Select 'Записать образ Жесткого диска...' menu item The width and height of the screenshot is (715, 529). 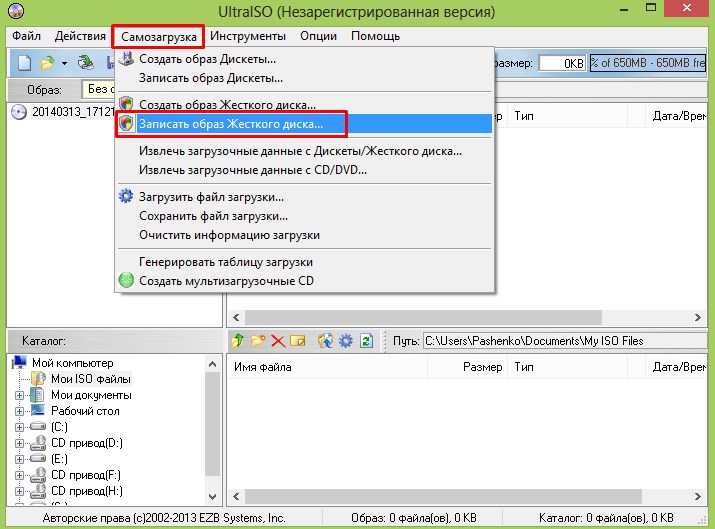point(231,124)
